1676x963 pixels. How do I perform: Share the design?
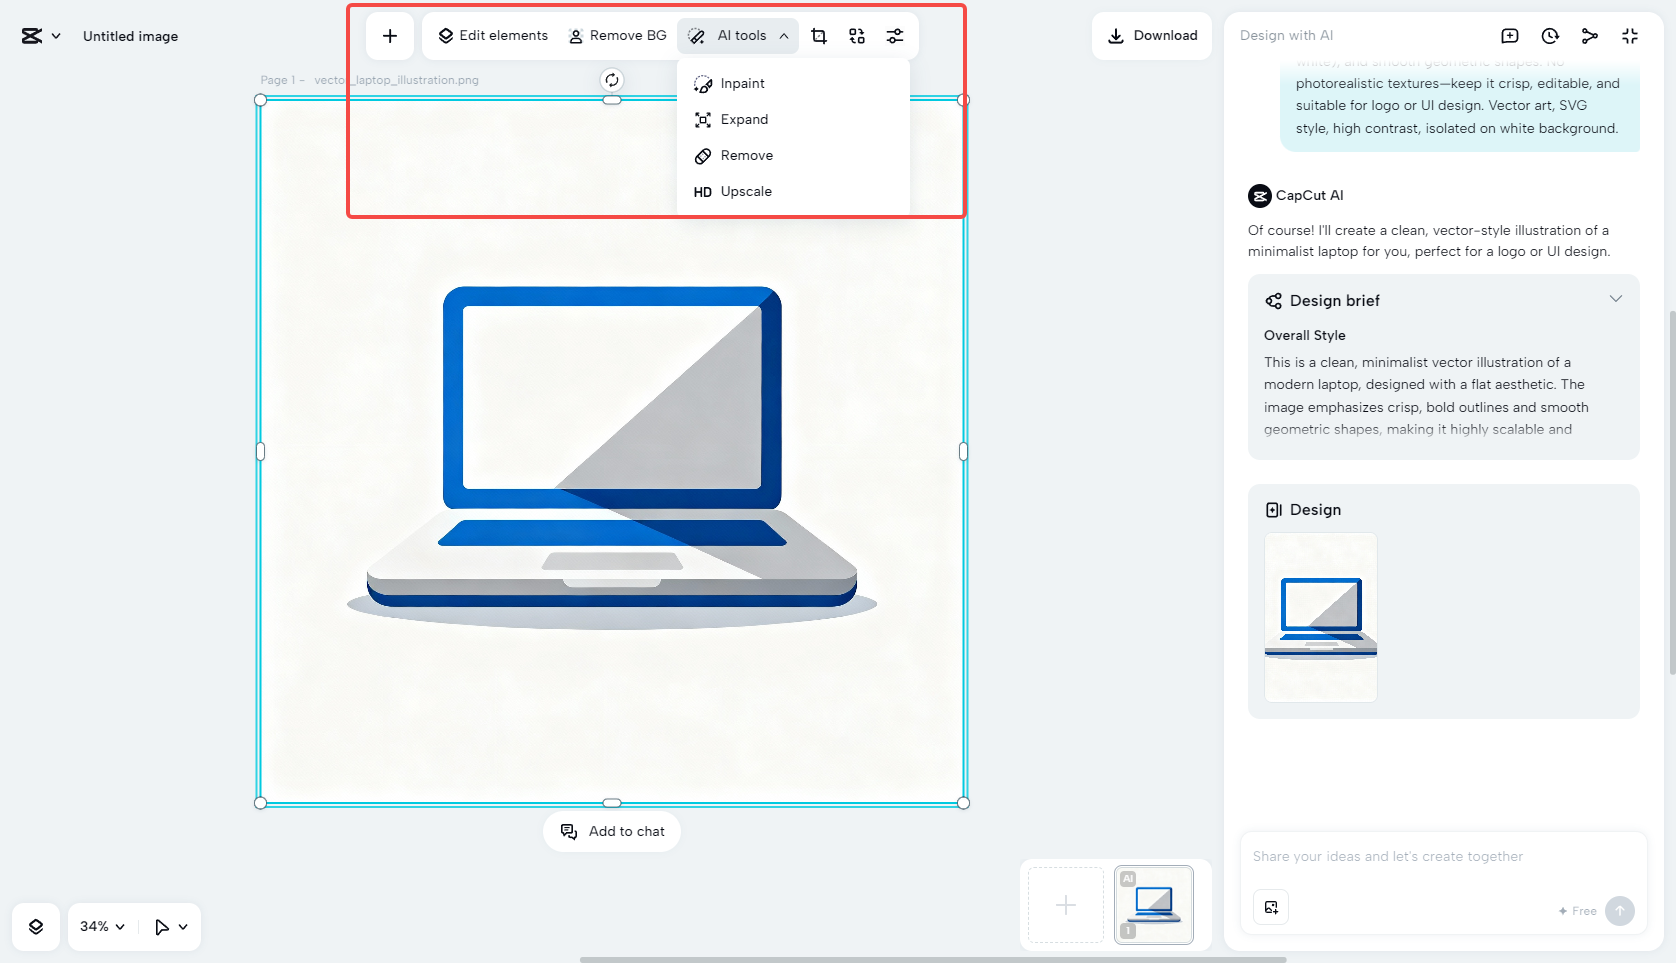click(1589, 35)
